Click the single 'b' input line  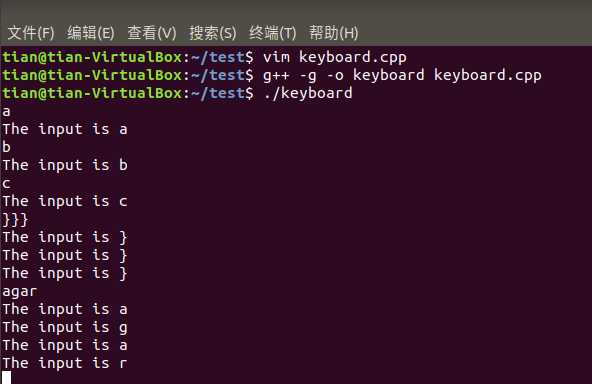click(x=6, y=147)
